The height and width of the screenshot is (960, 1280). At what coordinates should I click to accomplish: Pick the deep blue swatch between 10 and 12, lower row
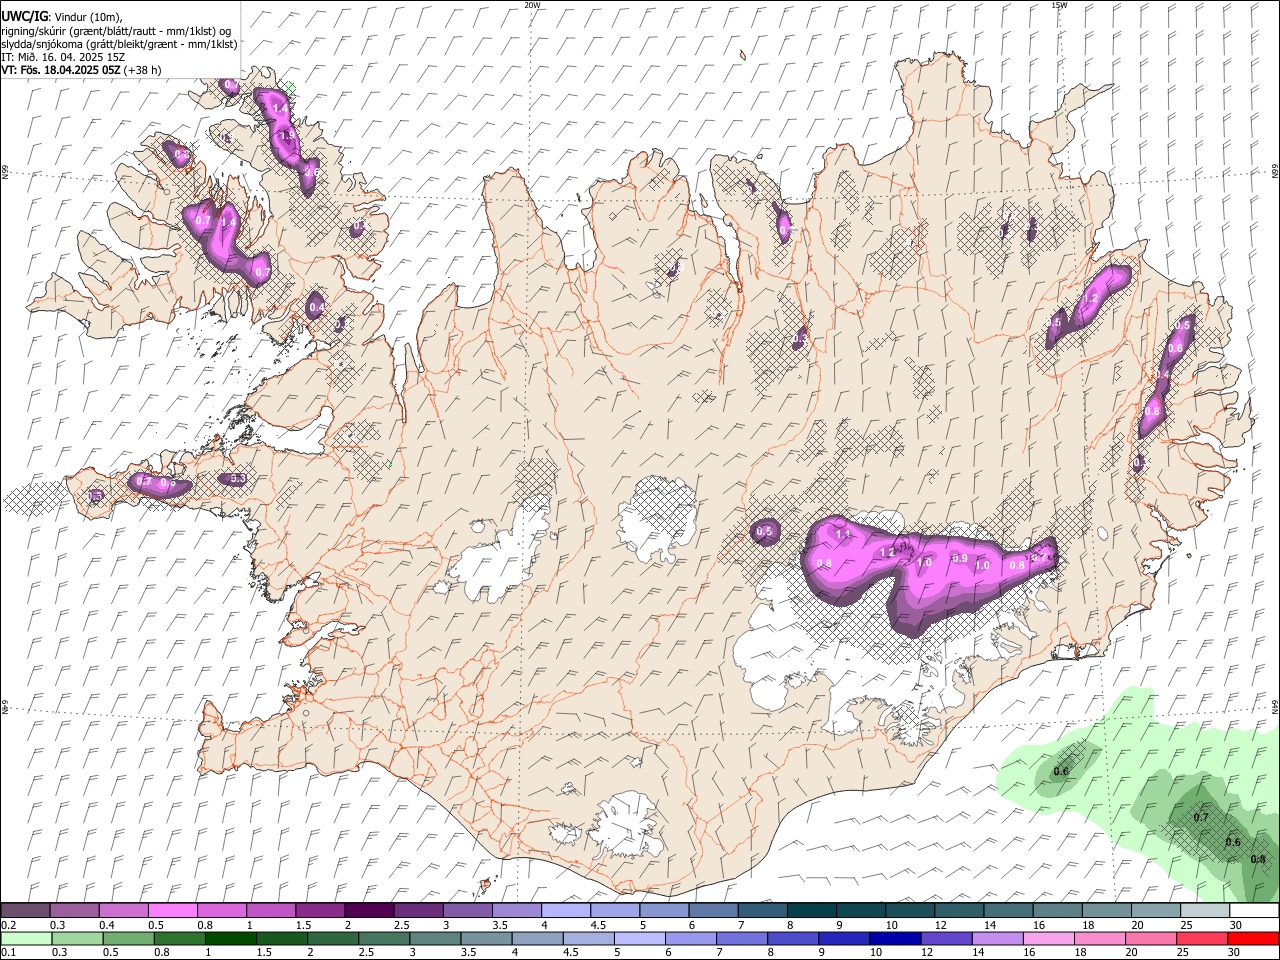point(896,938)
